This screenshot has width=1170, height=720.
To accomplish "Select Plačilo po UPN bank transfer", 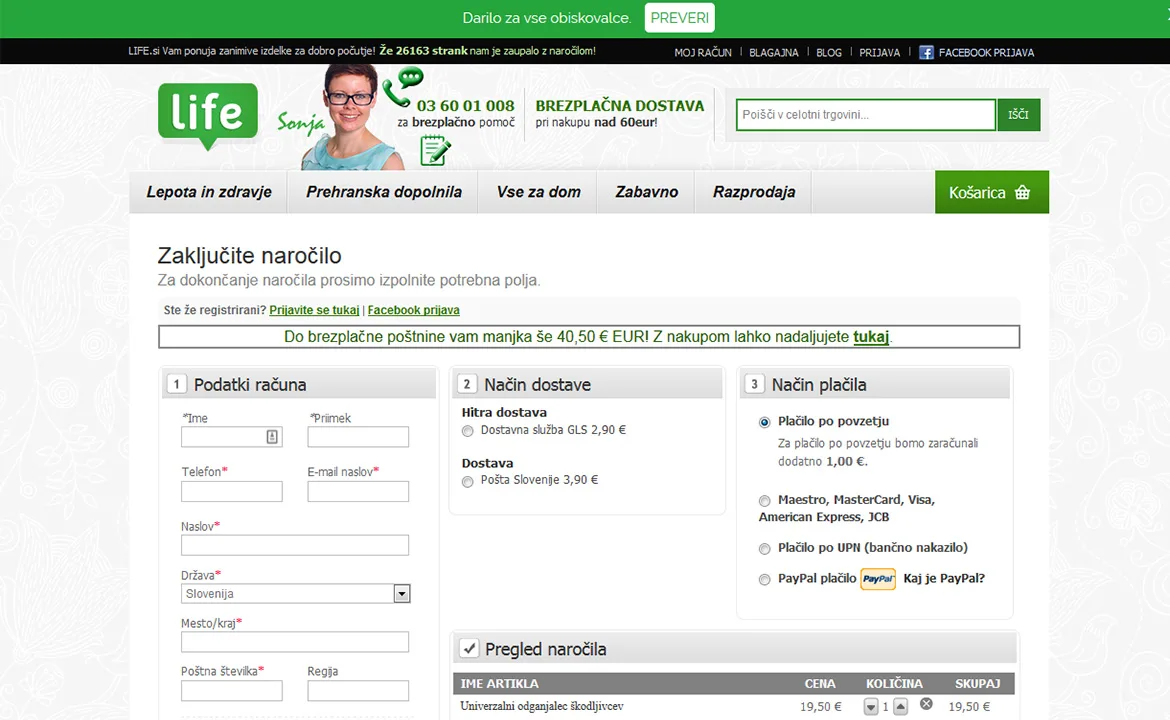I will click(764, 549).
